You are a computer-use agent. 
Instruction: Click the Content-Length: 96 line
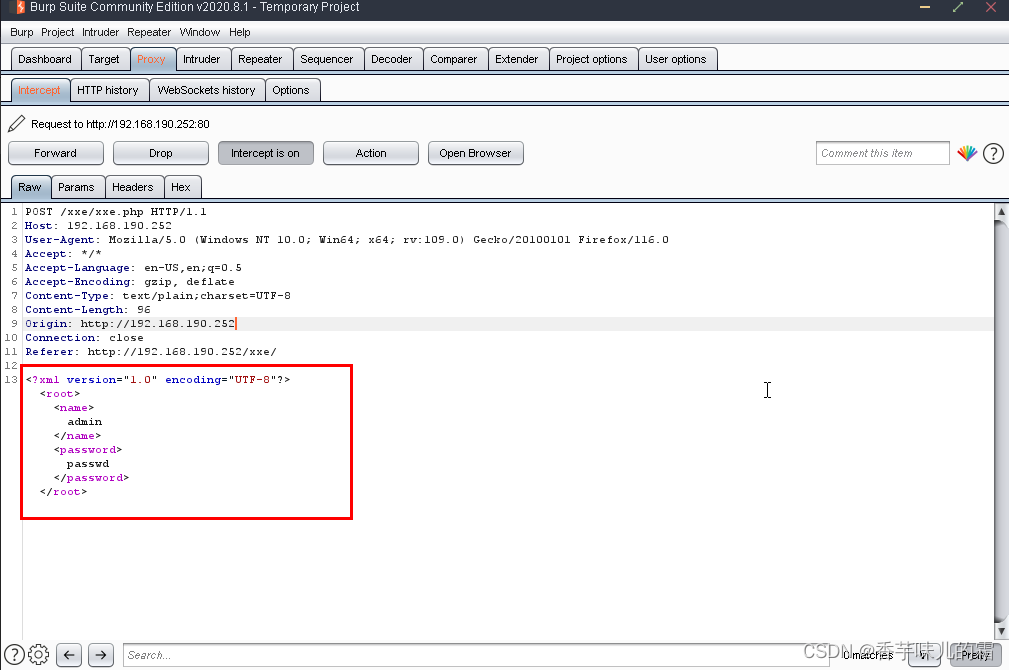pos(88,310)
